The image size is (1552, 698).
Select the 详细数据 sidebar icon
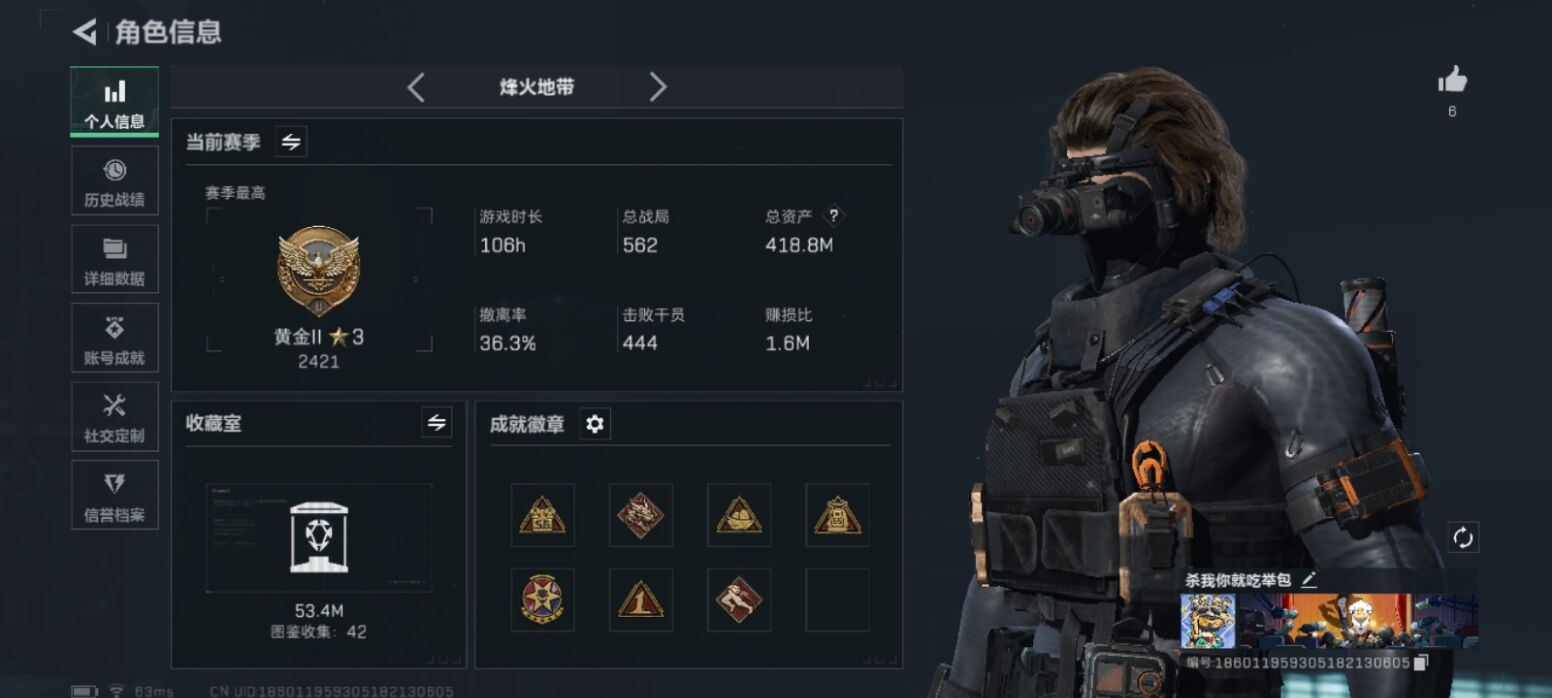click(115, 260)
